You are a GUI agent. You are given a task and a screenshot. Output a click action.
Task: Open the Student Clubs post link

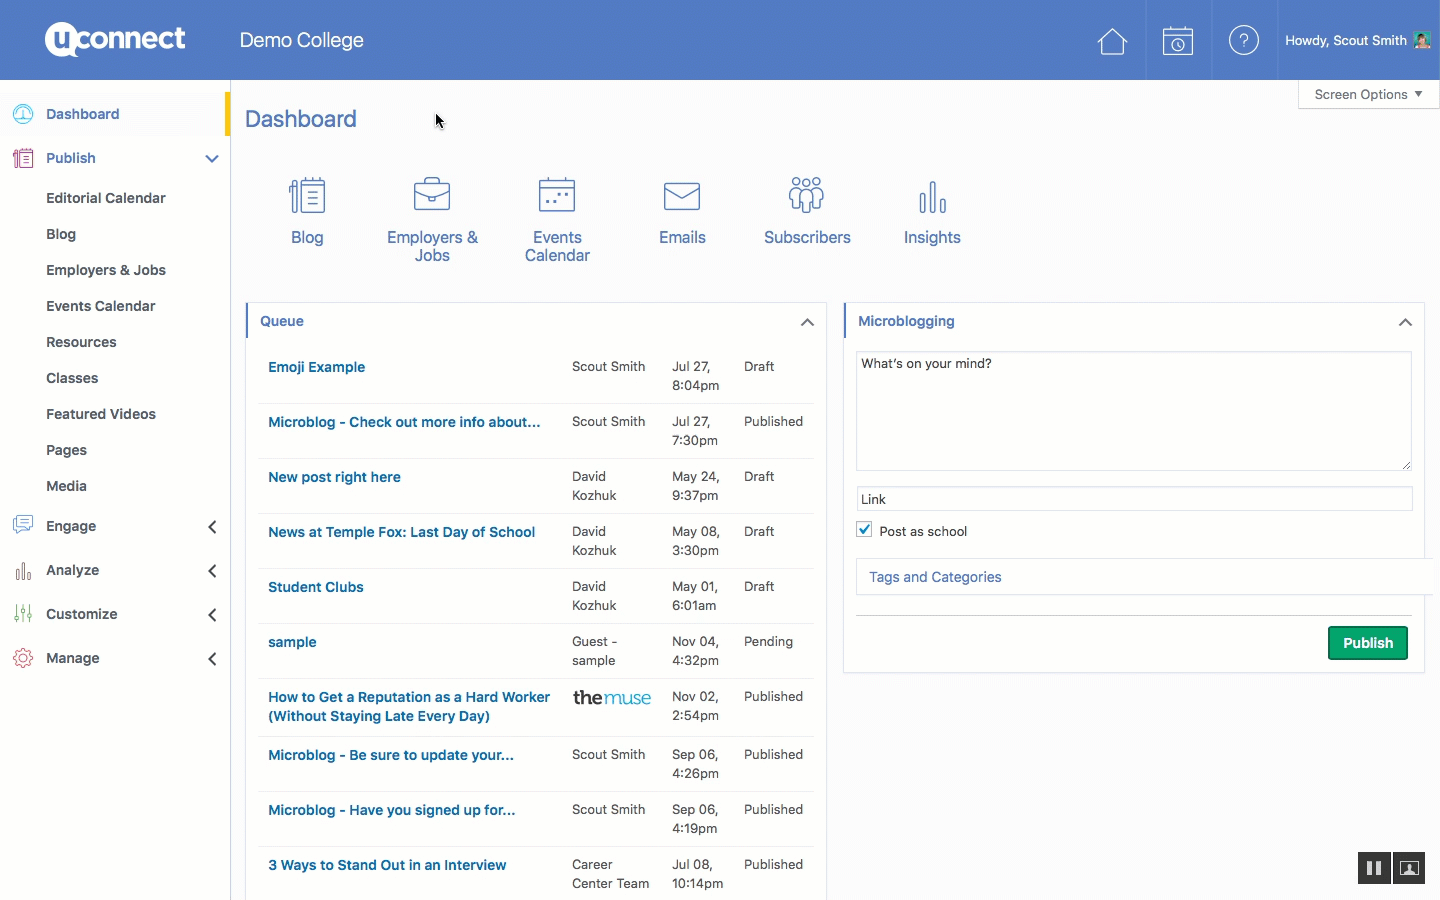point(316,587)
